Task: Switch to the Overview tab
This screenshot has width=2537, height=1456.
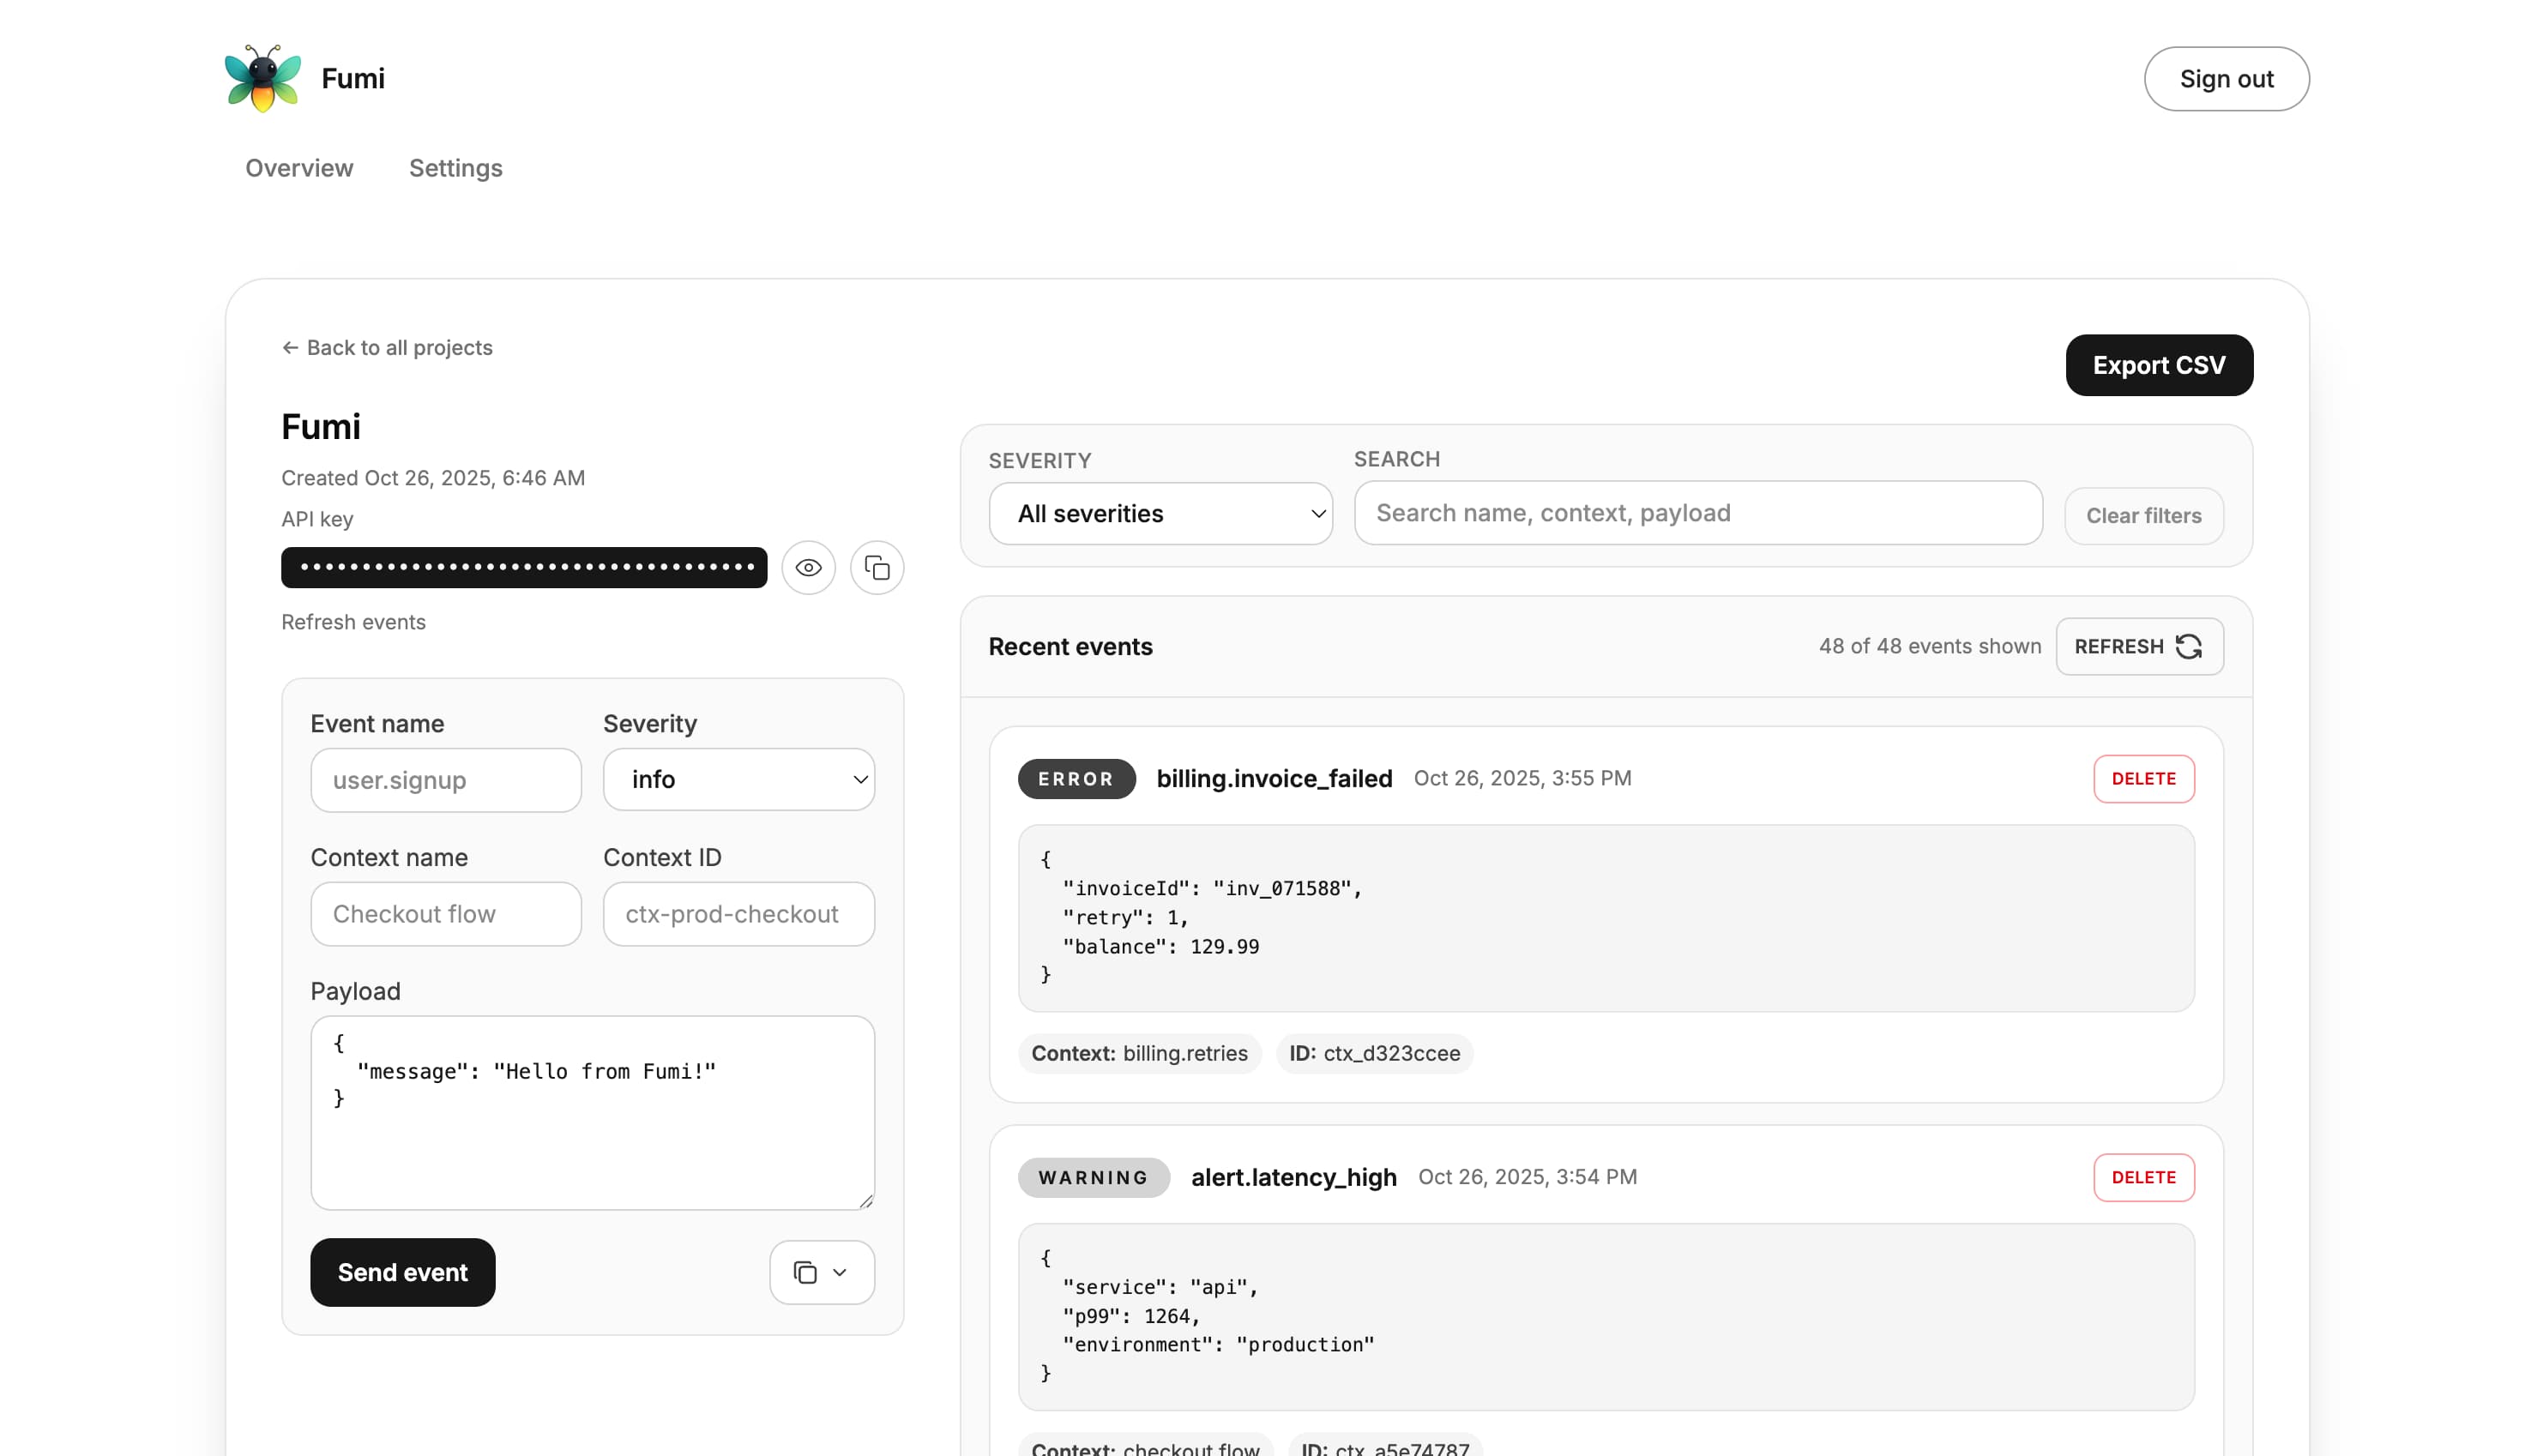Action: coord(299,168)
